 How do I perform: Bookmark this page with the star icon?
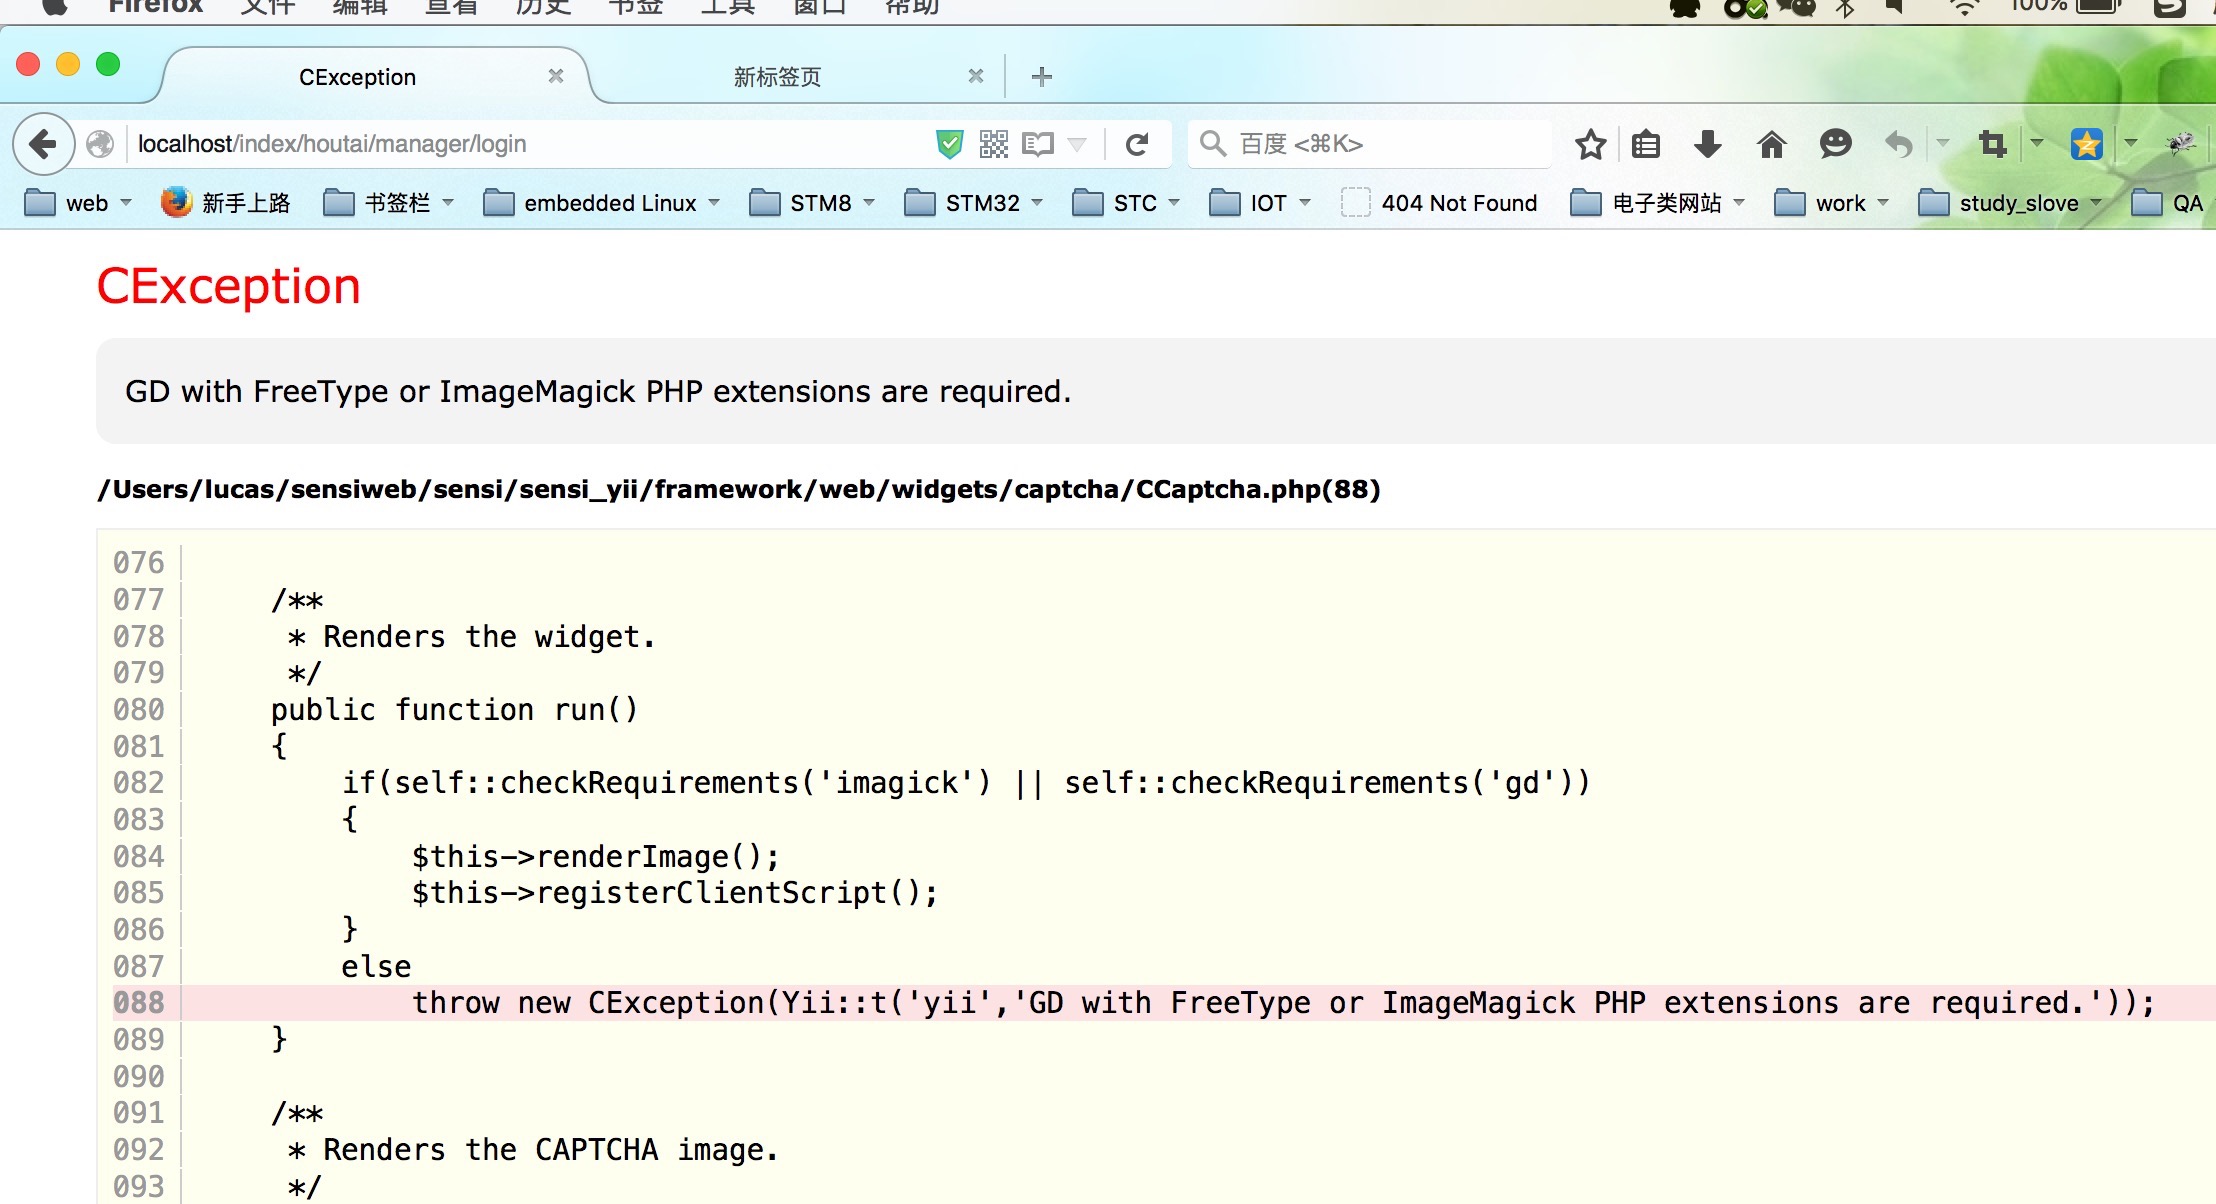point(1590,143)
